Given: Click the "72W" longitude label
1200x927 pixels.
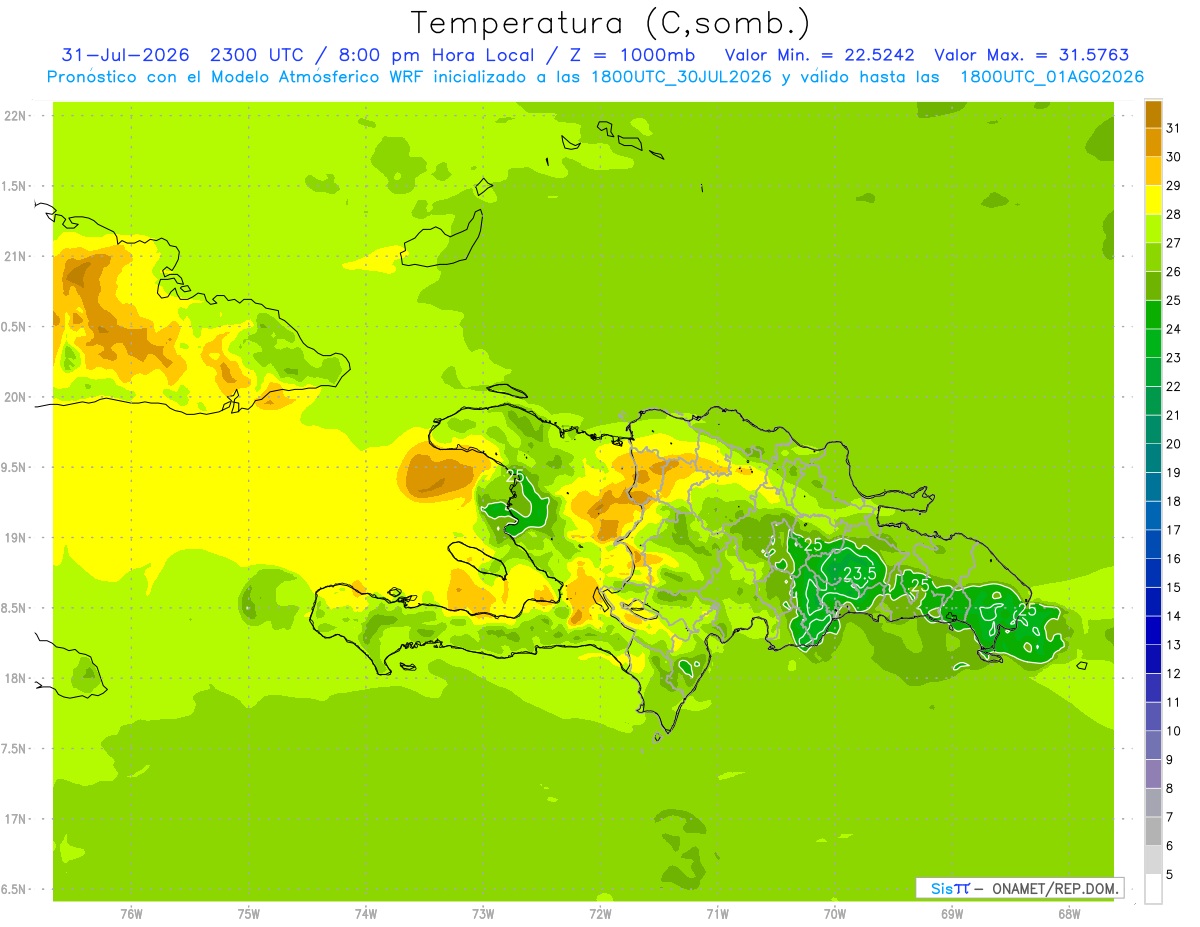Looking at the screenshot, I should coord(600,913).
